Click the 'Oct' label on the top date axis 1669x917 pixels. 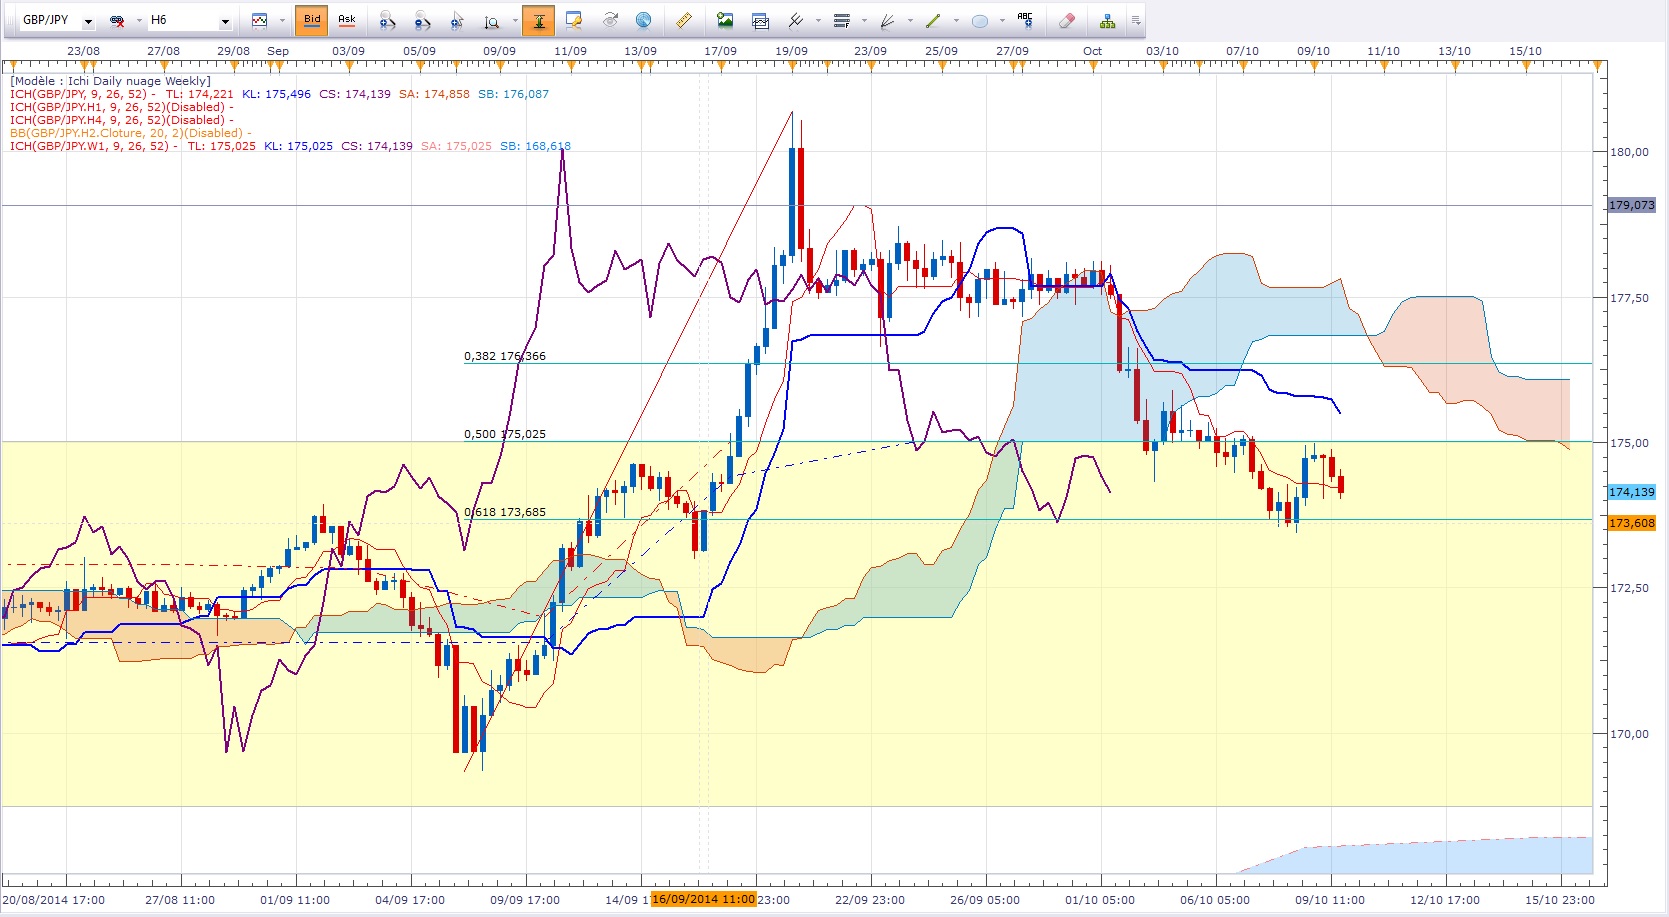1092,51
